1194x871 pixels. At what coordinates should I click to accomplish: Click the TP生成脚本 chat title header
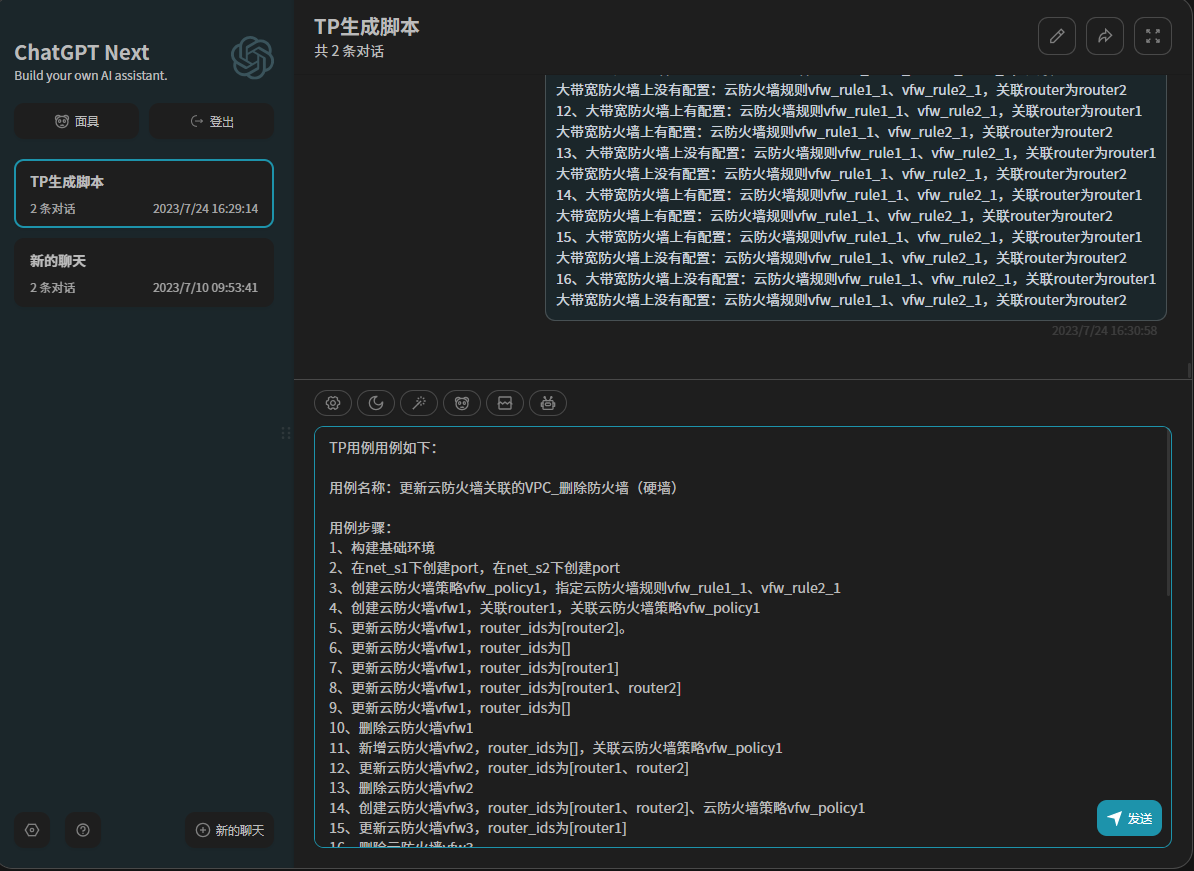pos(367,27)
